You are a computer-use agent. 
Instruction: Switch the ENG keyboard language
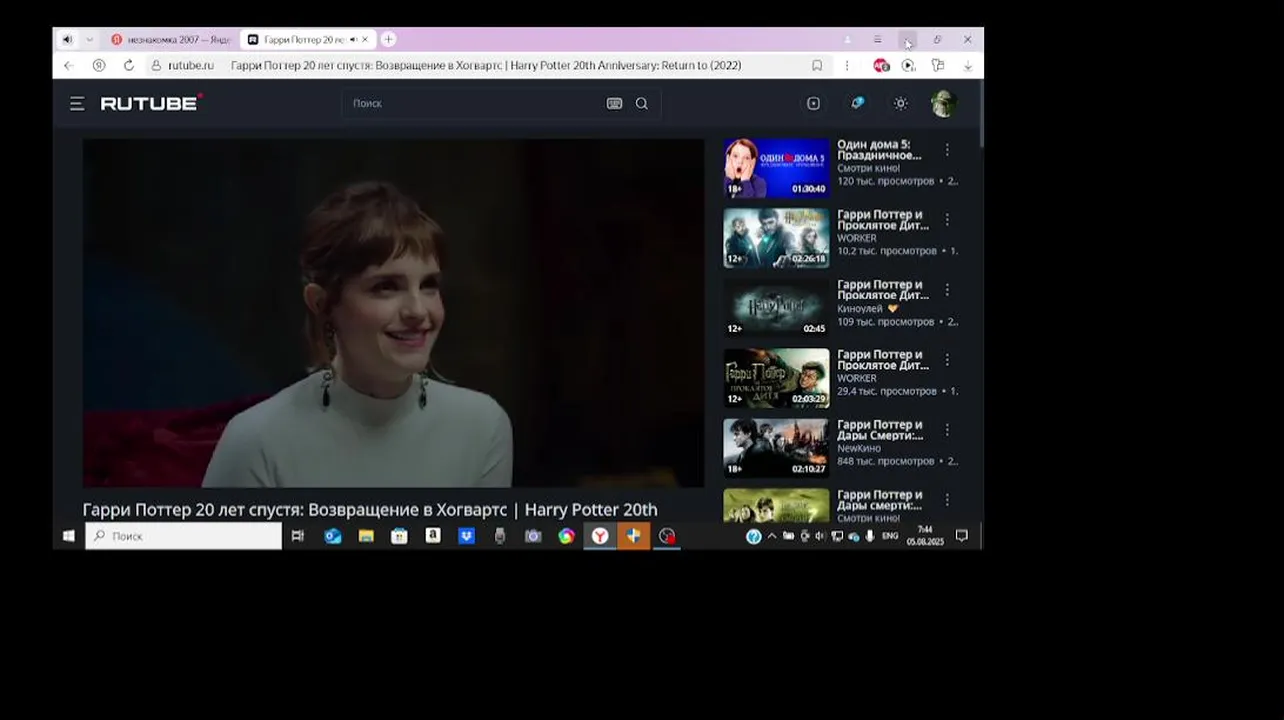pyautogui.click(x=889, y=536)
